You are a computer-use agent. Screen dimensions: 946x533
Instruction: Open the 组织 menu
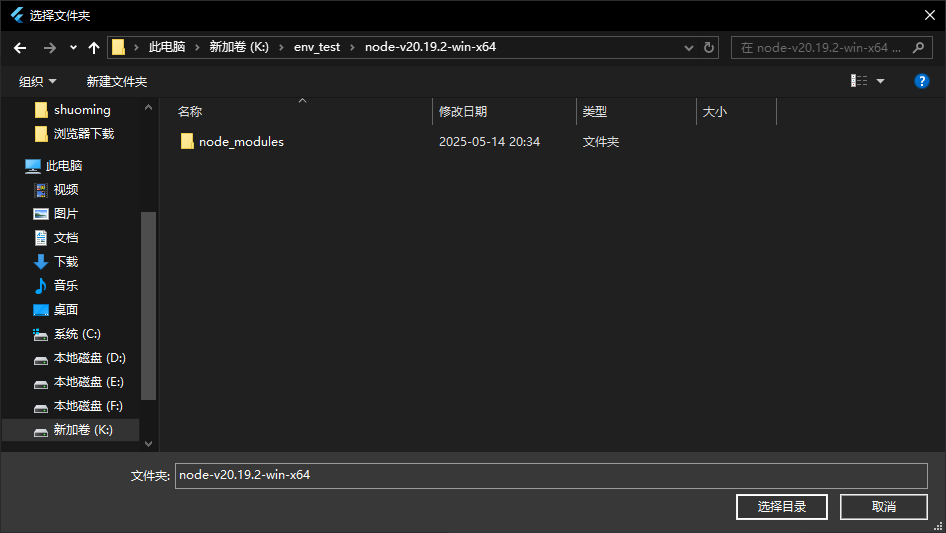(x=37, y=81)
